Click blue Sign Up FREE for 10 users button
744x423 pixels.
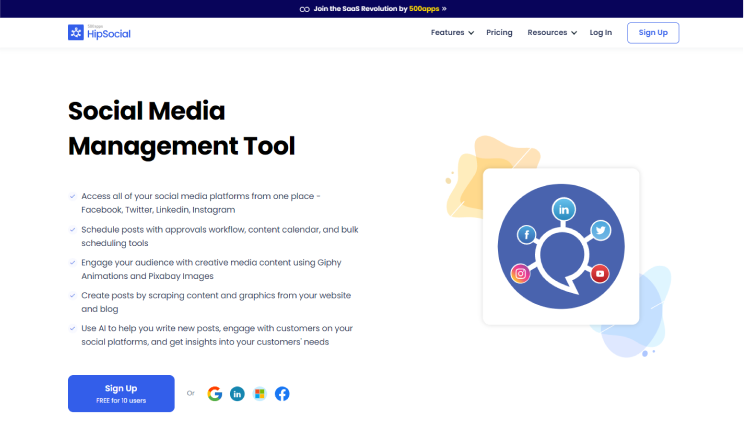coord(121,394)
